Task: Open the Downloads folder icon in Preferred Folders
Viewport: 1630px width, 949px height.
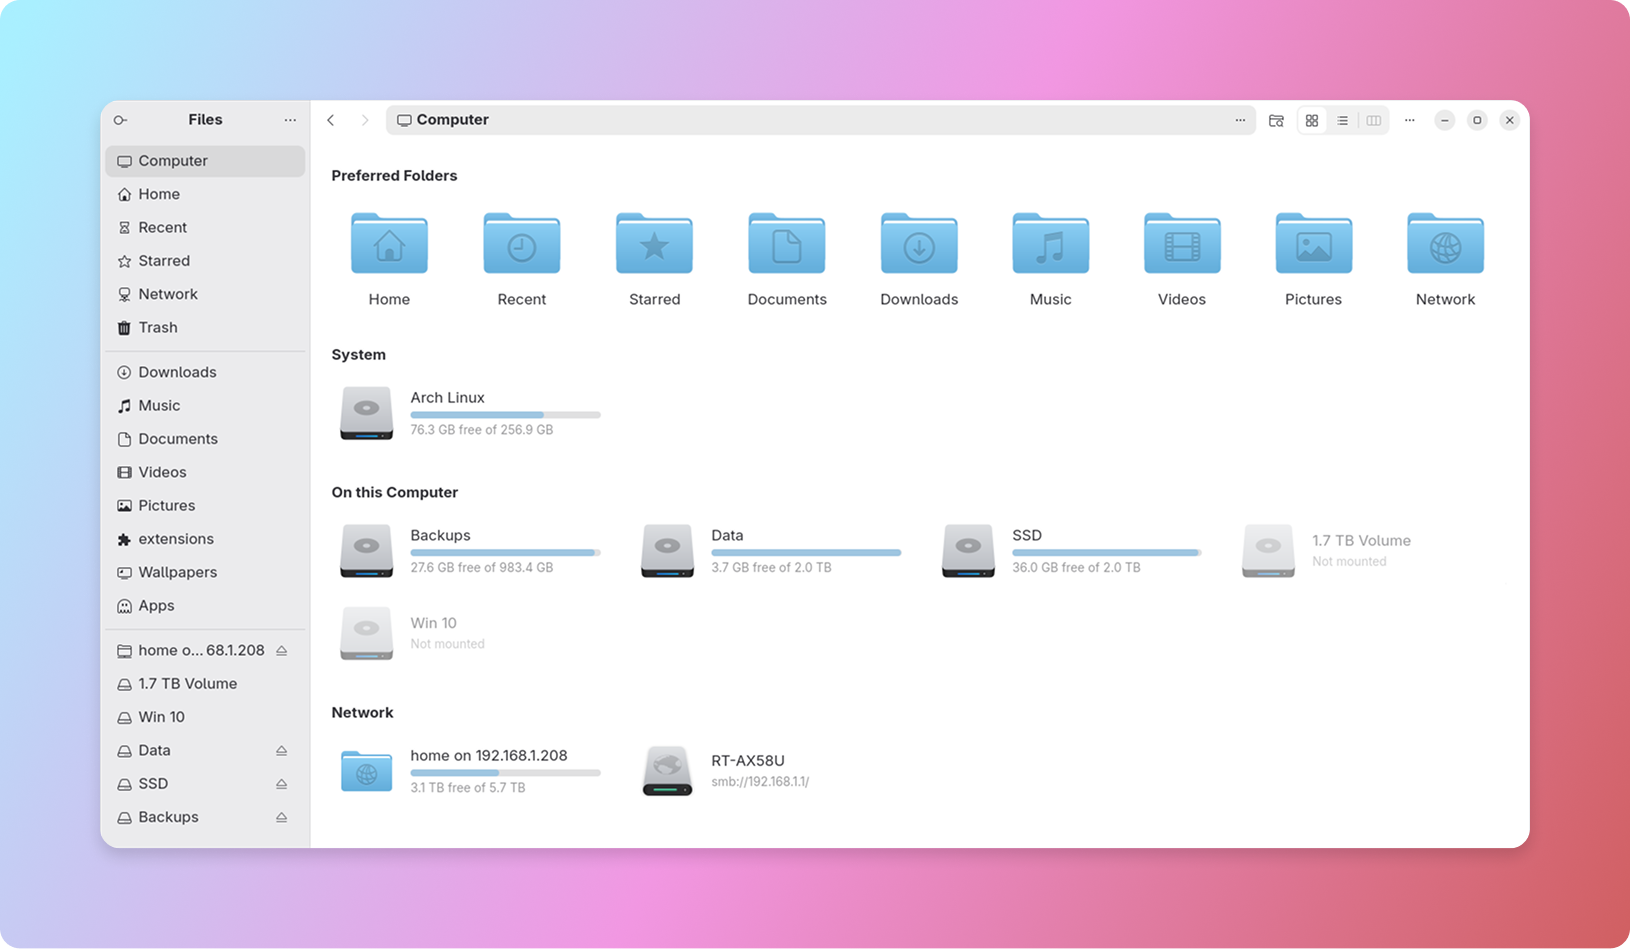Action: coord(918,243)
